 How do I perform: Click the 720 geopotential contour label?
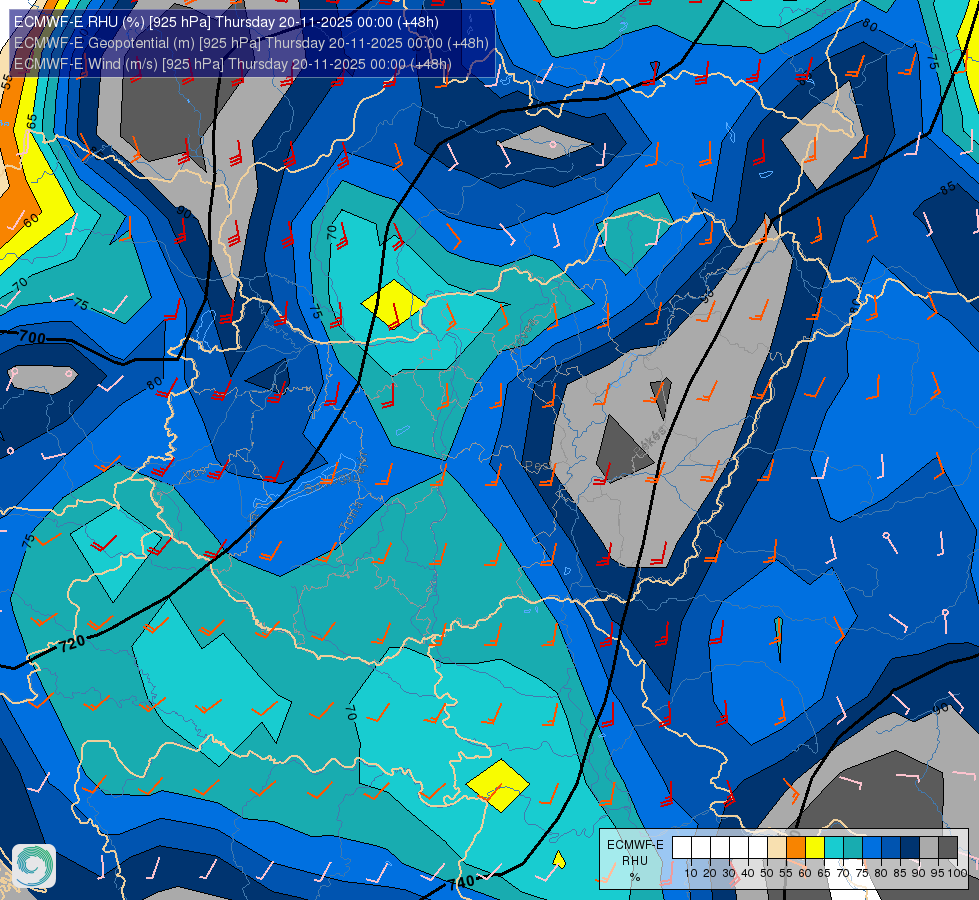72,643
